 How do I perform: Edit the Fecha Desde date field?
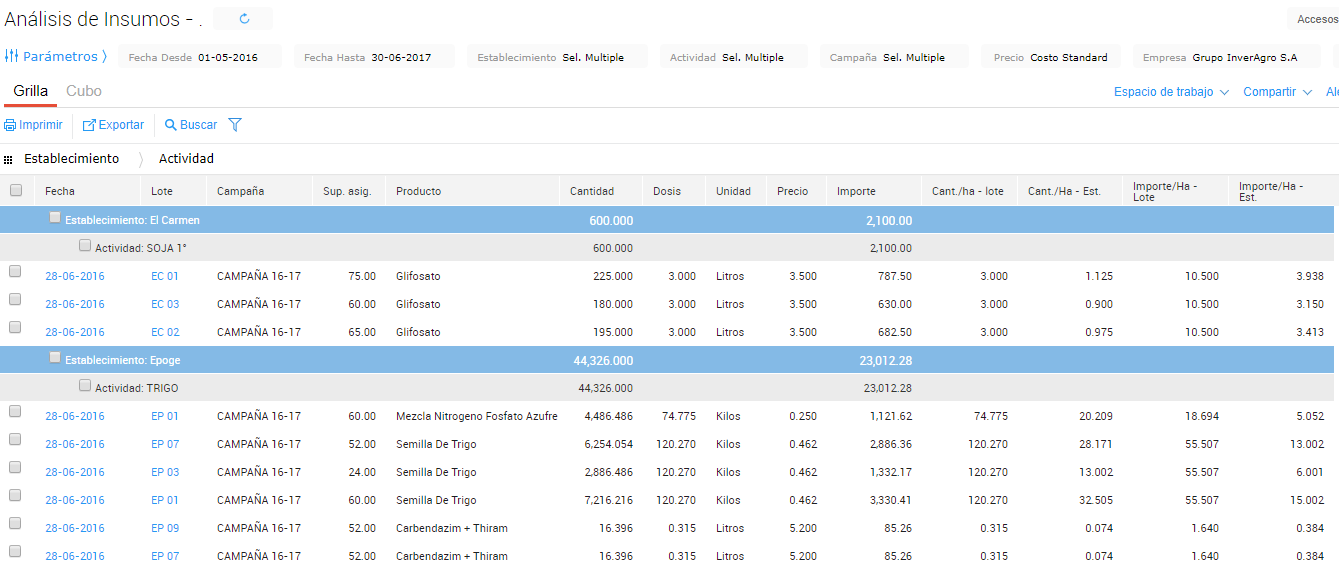(227, 58)
